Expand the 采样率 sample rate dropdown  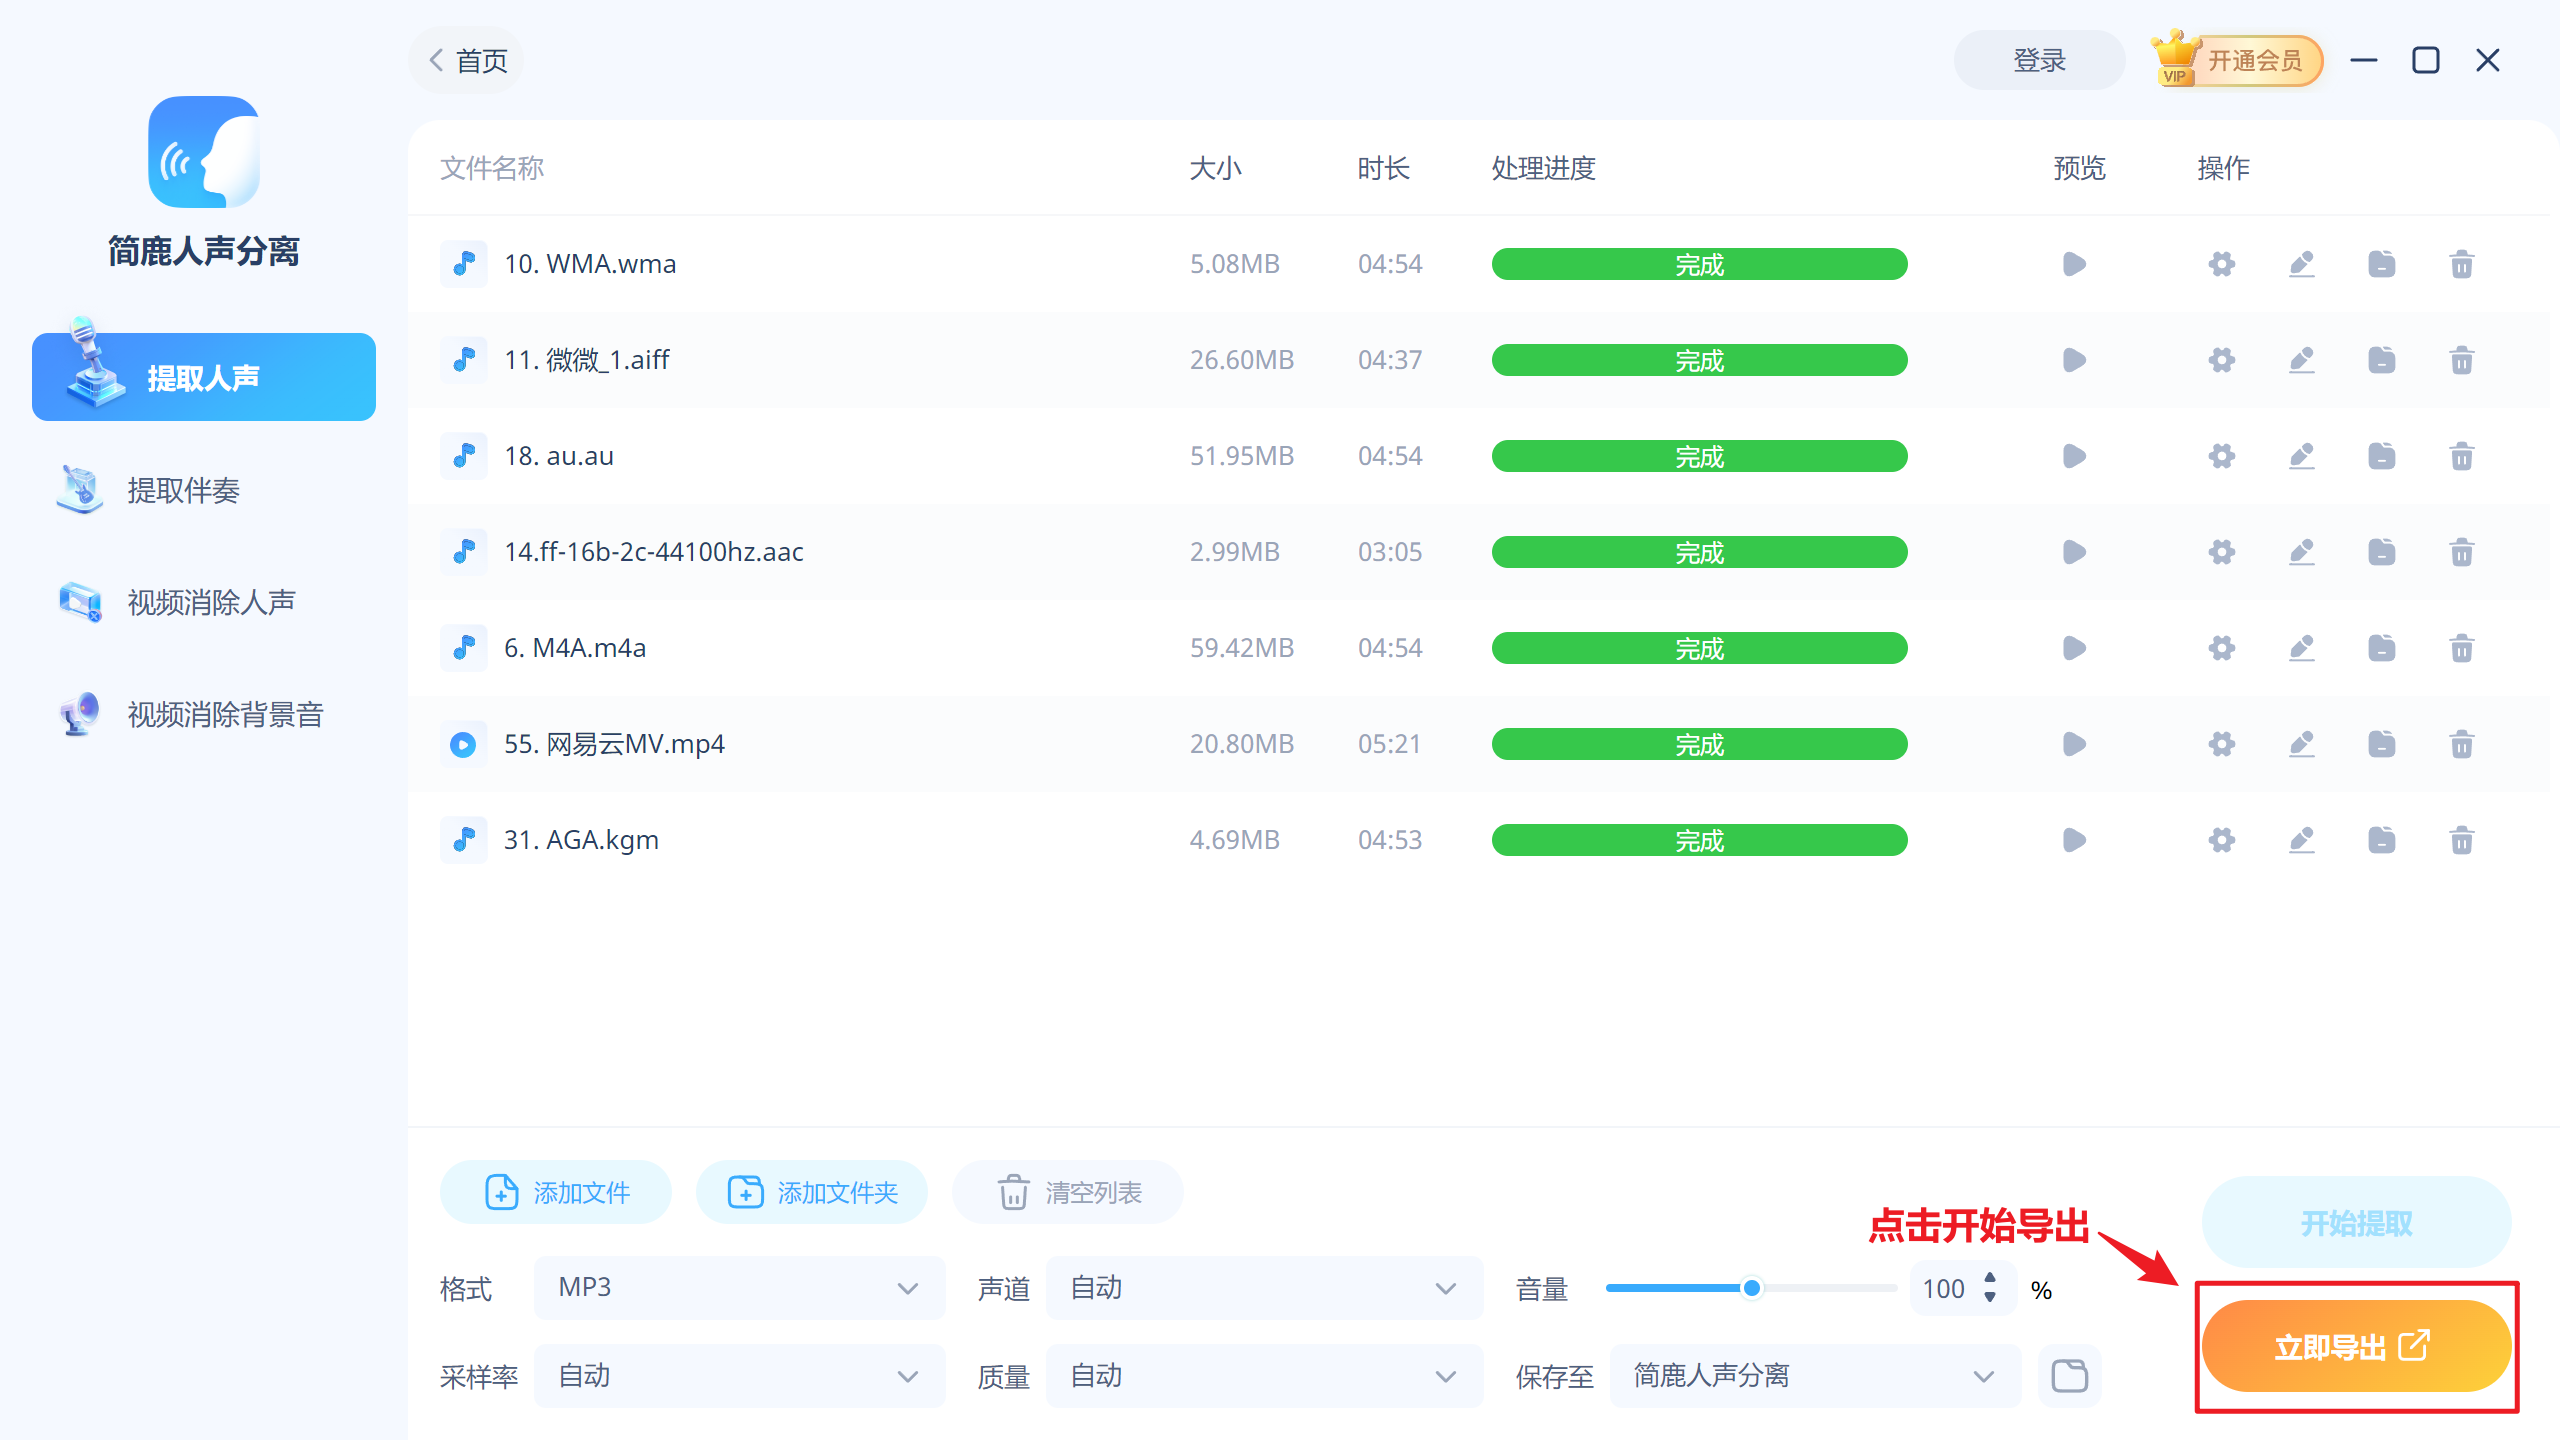[740, 1376]
